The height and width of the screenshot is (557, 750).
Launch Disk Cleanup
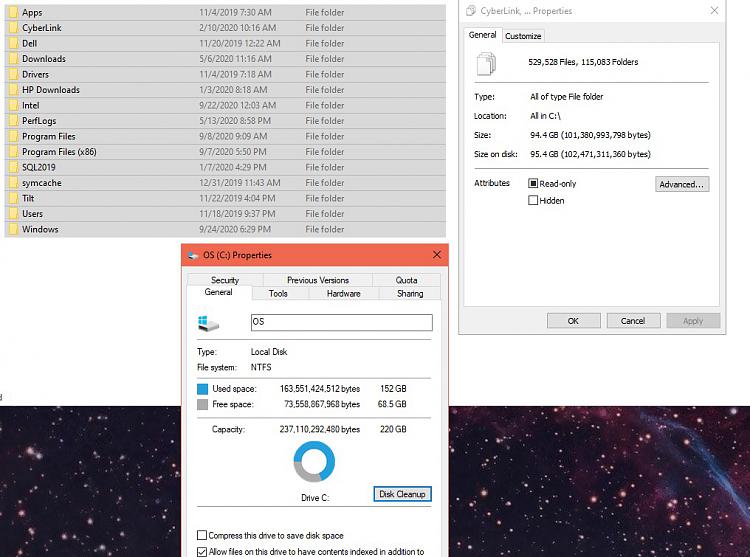coord(402,494)
